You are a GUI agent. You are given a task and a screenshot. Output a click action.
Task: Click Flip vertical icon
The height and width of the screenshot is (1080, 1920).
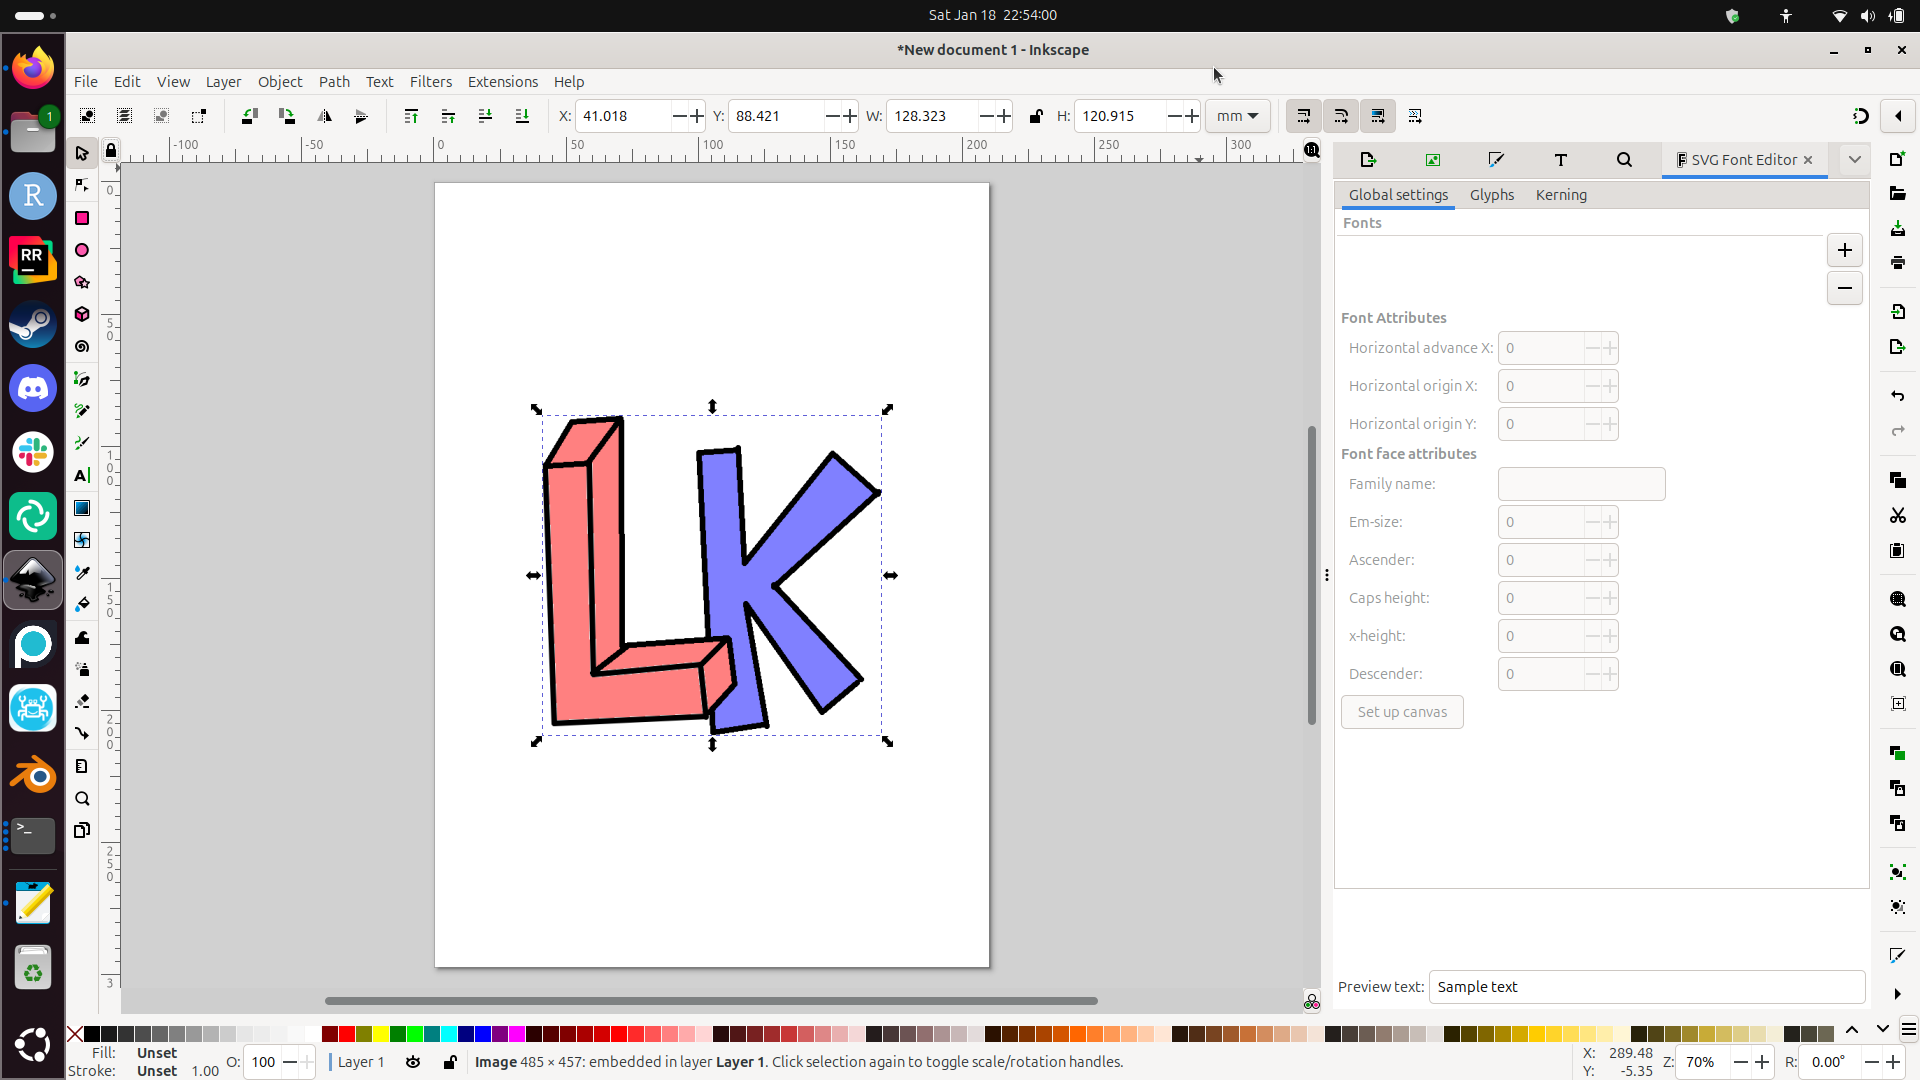coord(361,116)
